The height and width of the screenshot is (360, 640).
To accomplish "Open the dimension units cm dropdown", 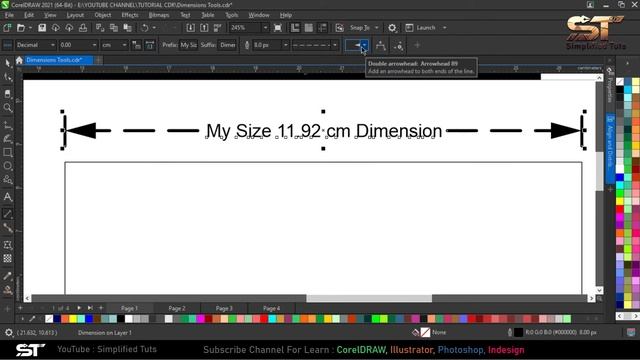I will point(124,45).
